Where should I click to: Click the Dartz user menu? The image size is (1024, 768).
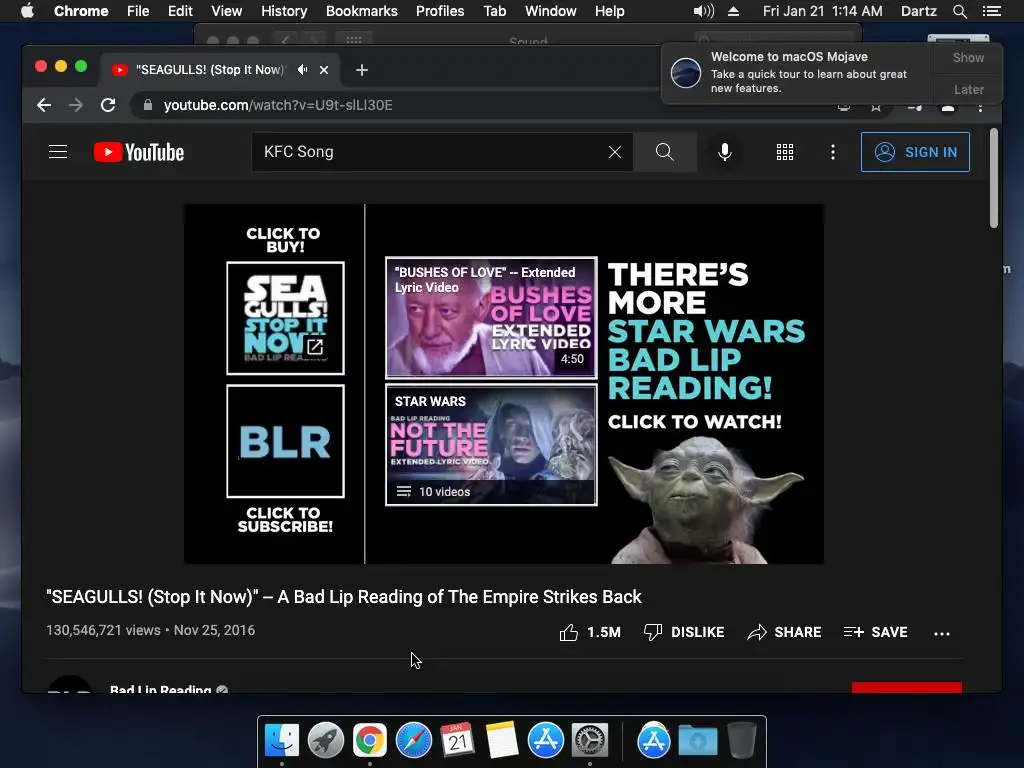918,11
